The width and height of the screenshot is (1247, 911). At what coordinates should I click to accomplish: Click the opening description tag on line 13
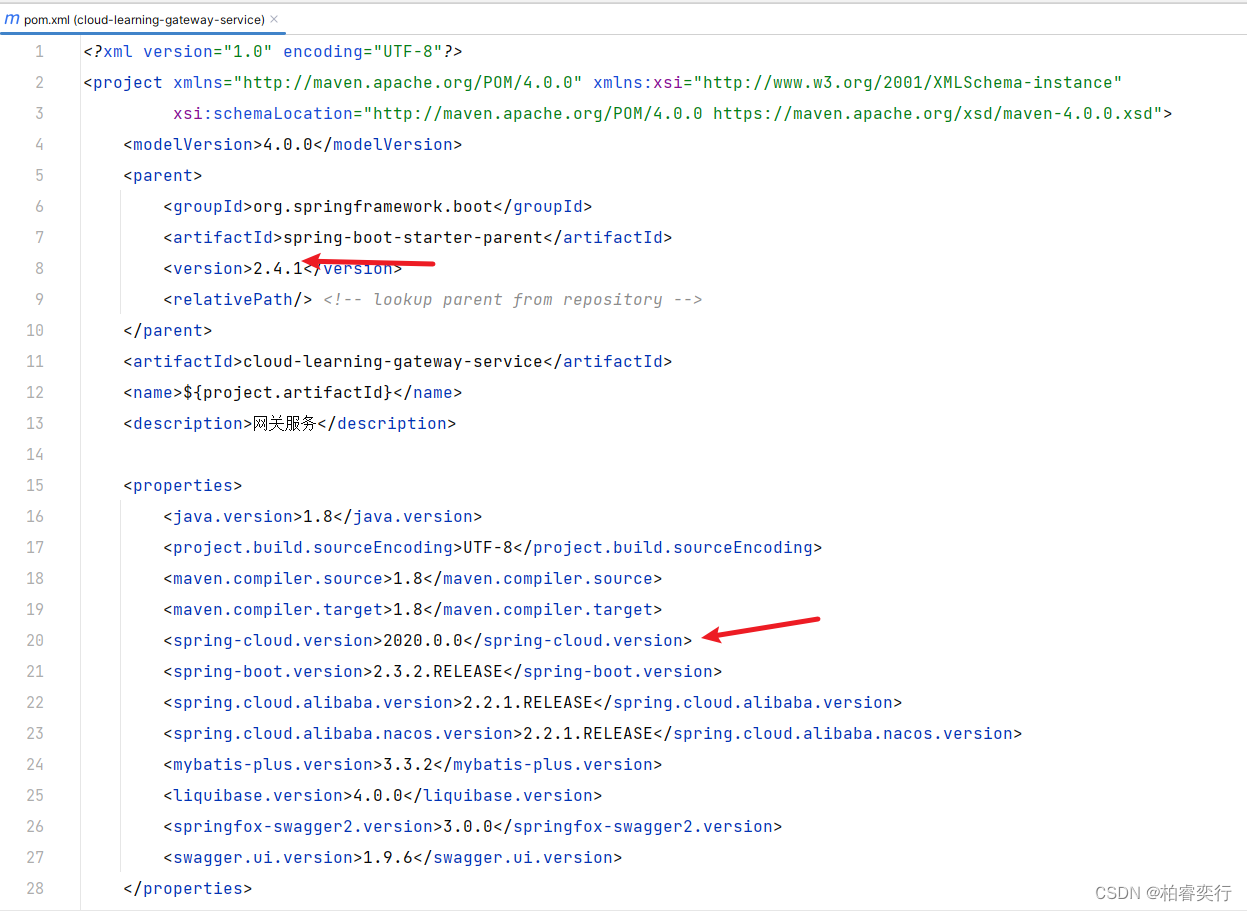pyautogui.click(x=188, y=423)
